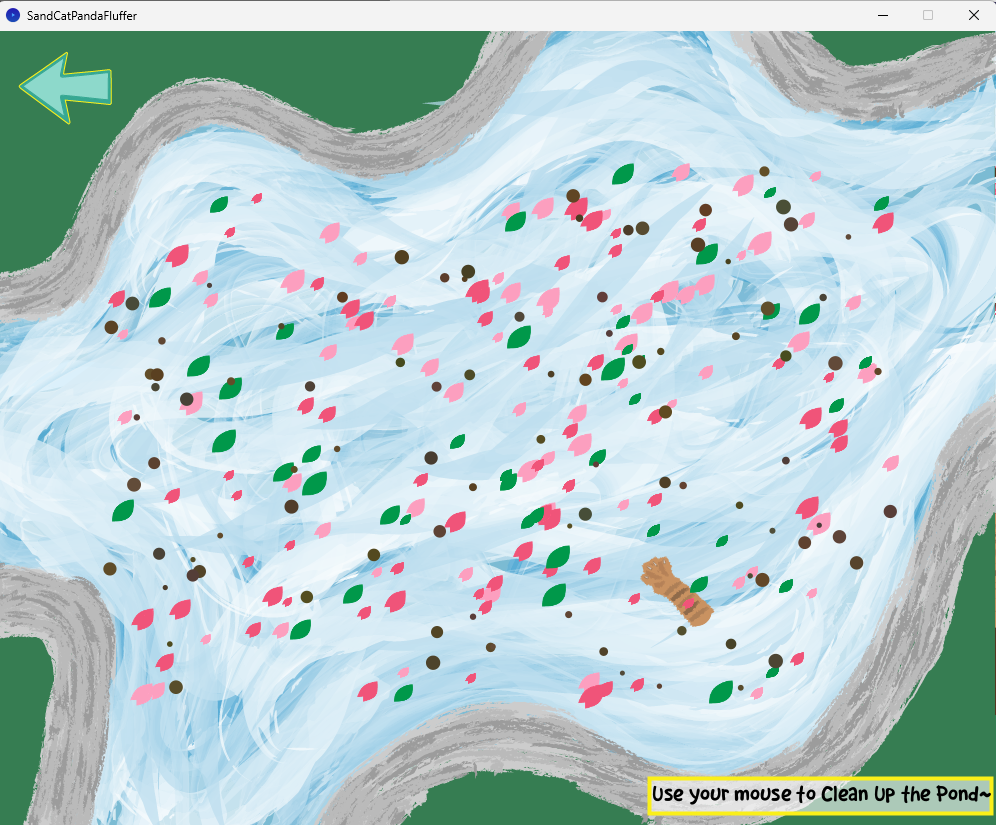The width and height of the screenshot is (996, 825).
Task: Click the orange tabby cat paw
Action: coord(676,591)
